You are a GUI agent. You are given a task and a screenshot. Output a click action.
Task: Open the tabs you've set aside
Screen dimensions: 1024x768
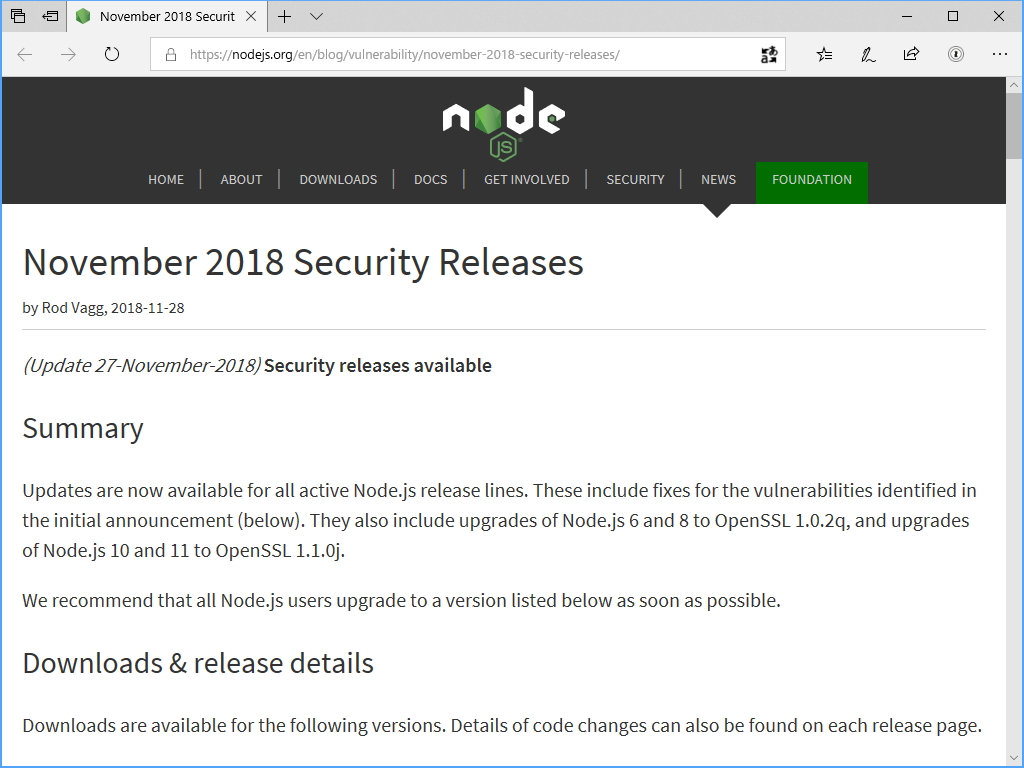tap(18, 16)
